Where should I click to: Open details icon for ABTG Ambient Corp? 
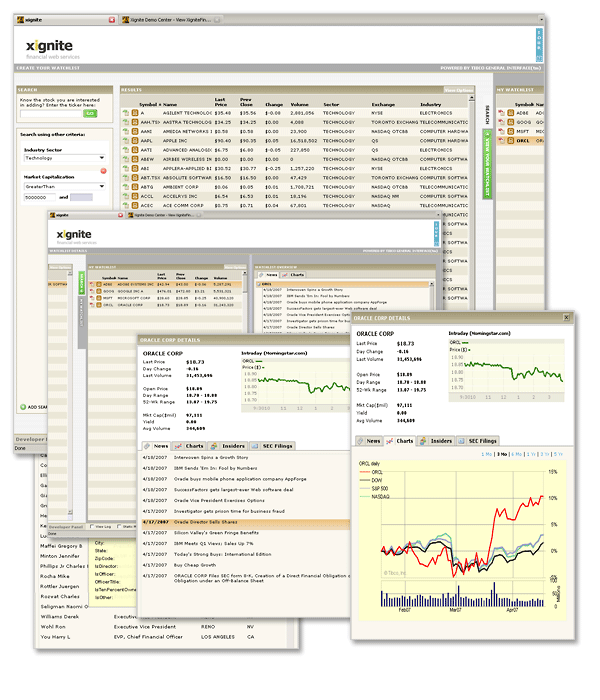tap(135, 187)
